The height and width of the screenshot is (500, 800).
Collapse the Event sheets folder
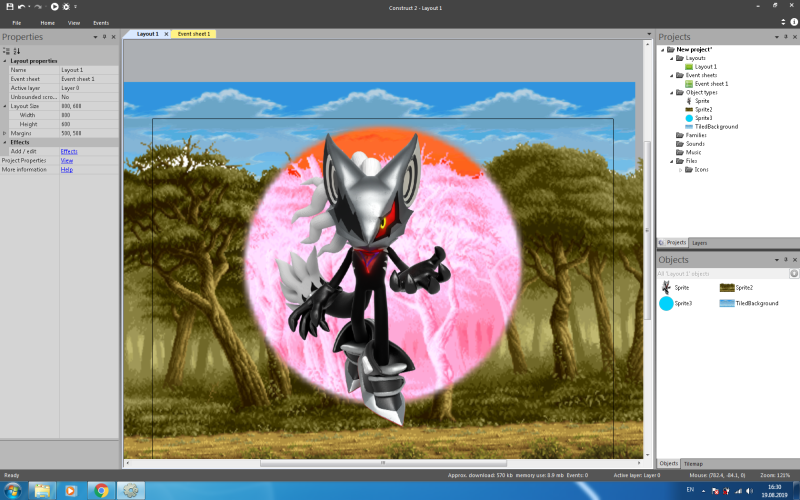pos(671,76)
